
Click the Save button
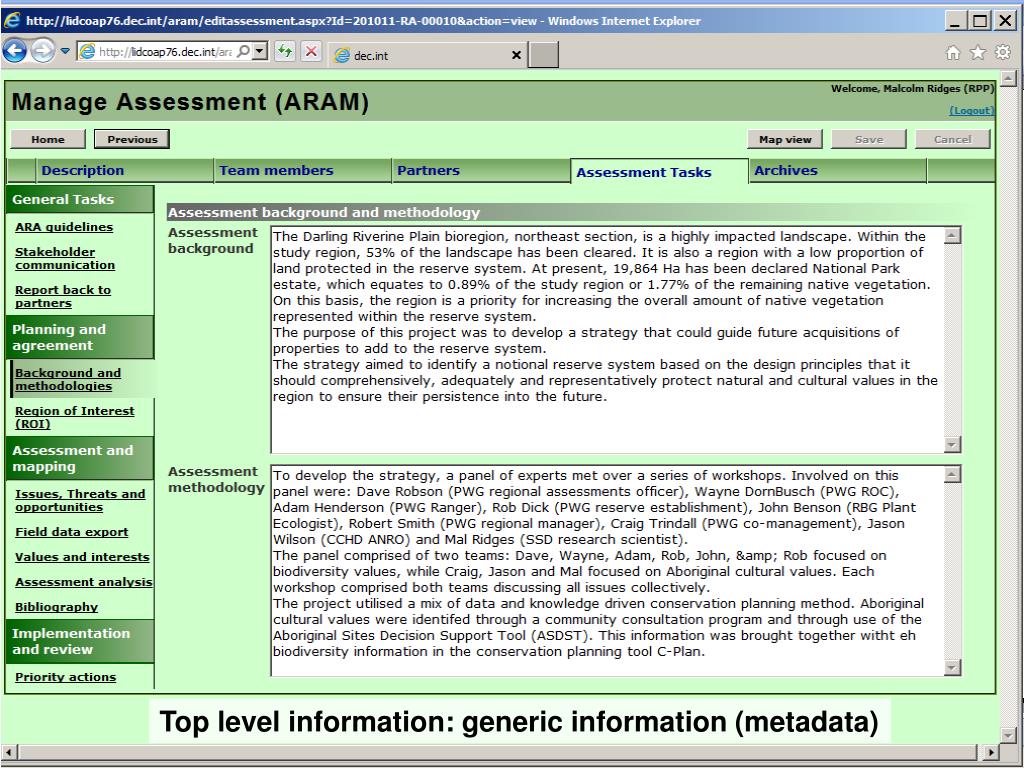click(869, 139)
